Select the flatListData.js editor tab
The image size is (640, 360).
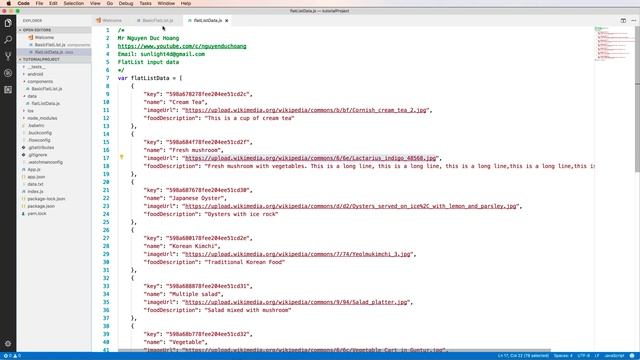(207, 20)
